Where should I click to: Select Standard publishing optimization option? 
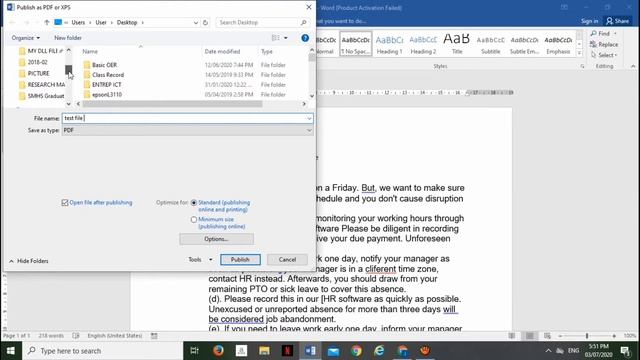tap(194, 203)
